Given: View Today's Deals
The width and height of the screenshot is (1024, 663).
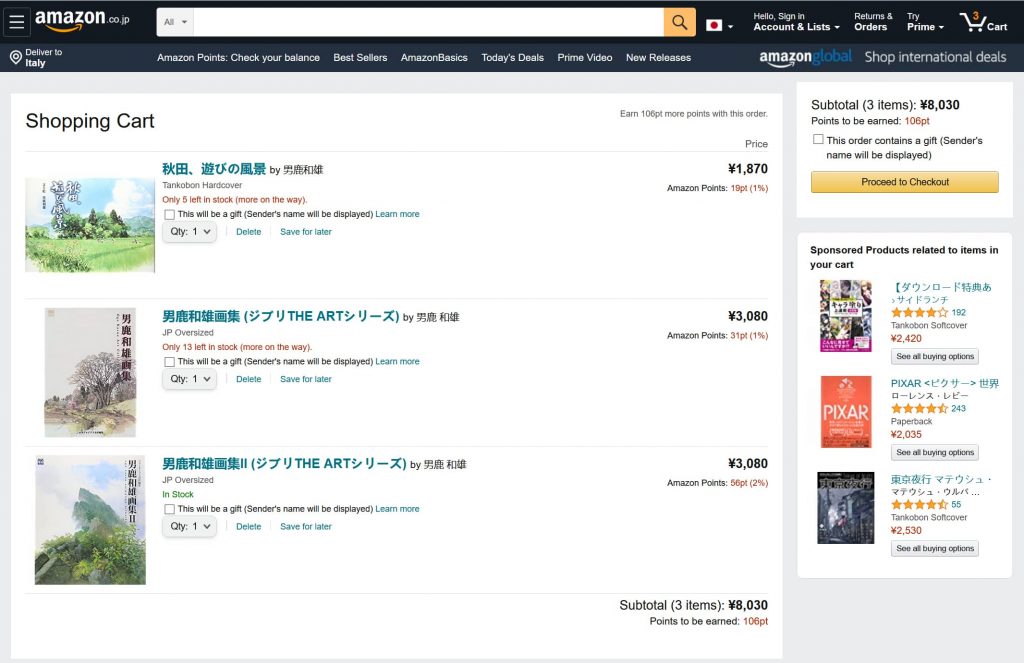Looking at the screenshot, I should 513,57.
